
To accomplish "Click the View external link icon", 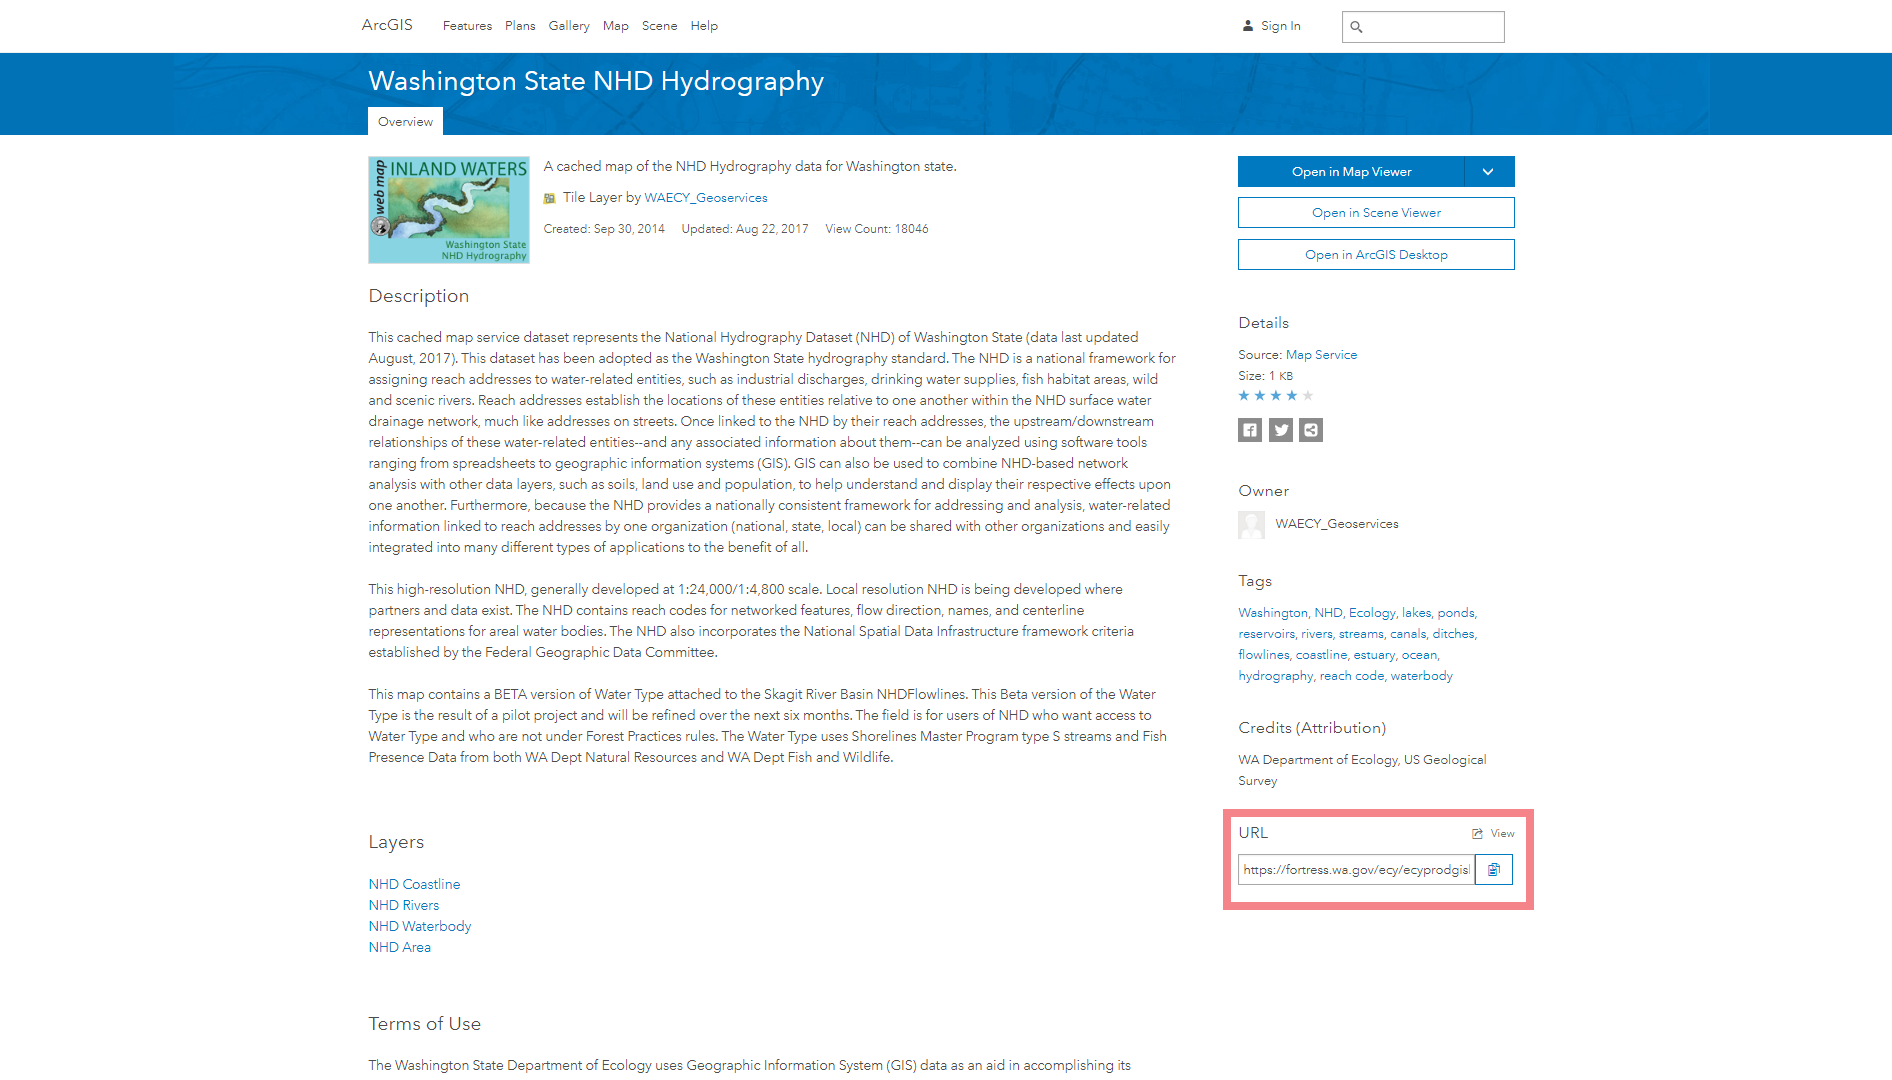I will click(1477, 833).
